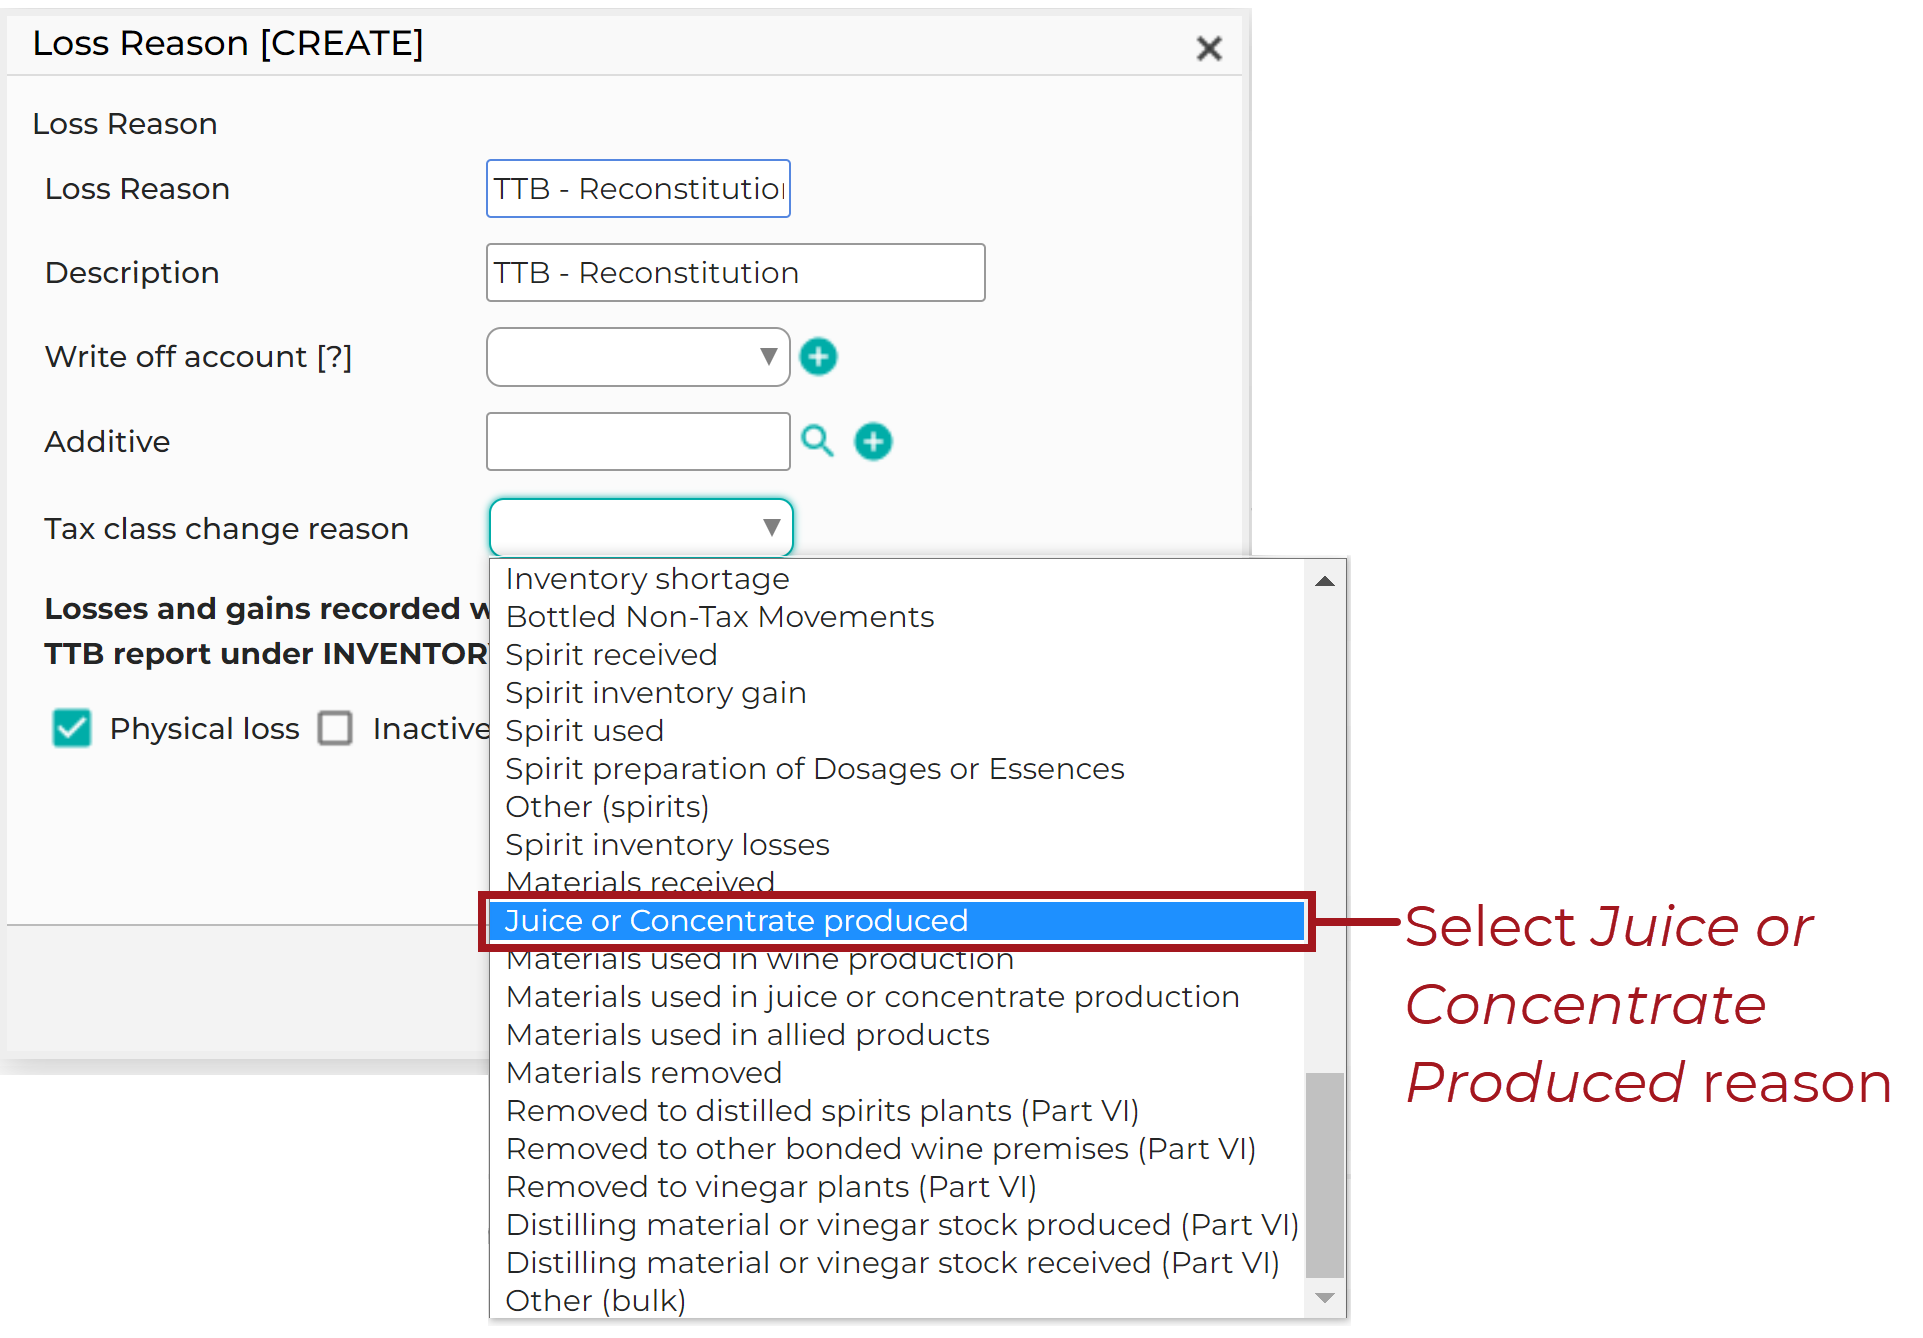Select Other (spirits) option
This screenshot has width=1923, height=1338.
898,807
